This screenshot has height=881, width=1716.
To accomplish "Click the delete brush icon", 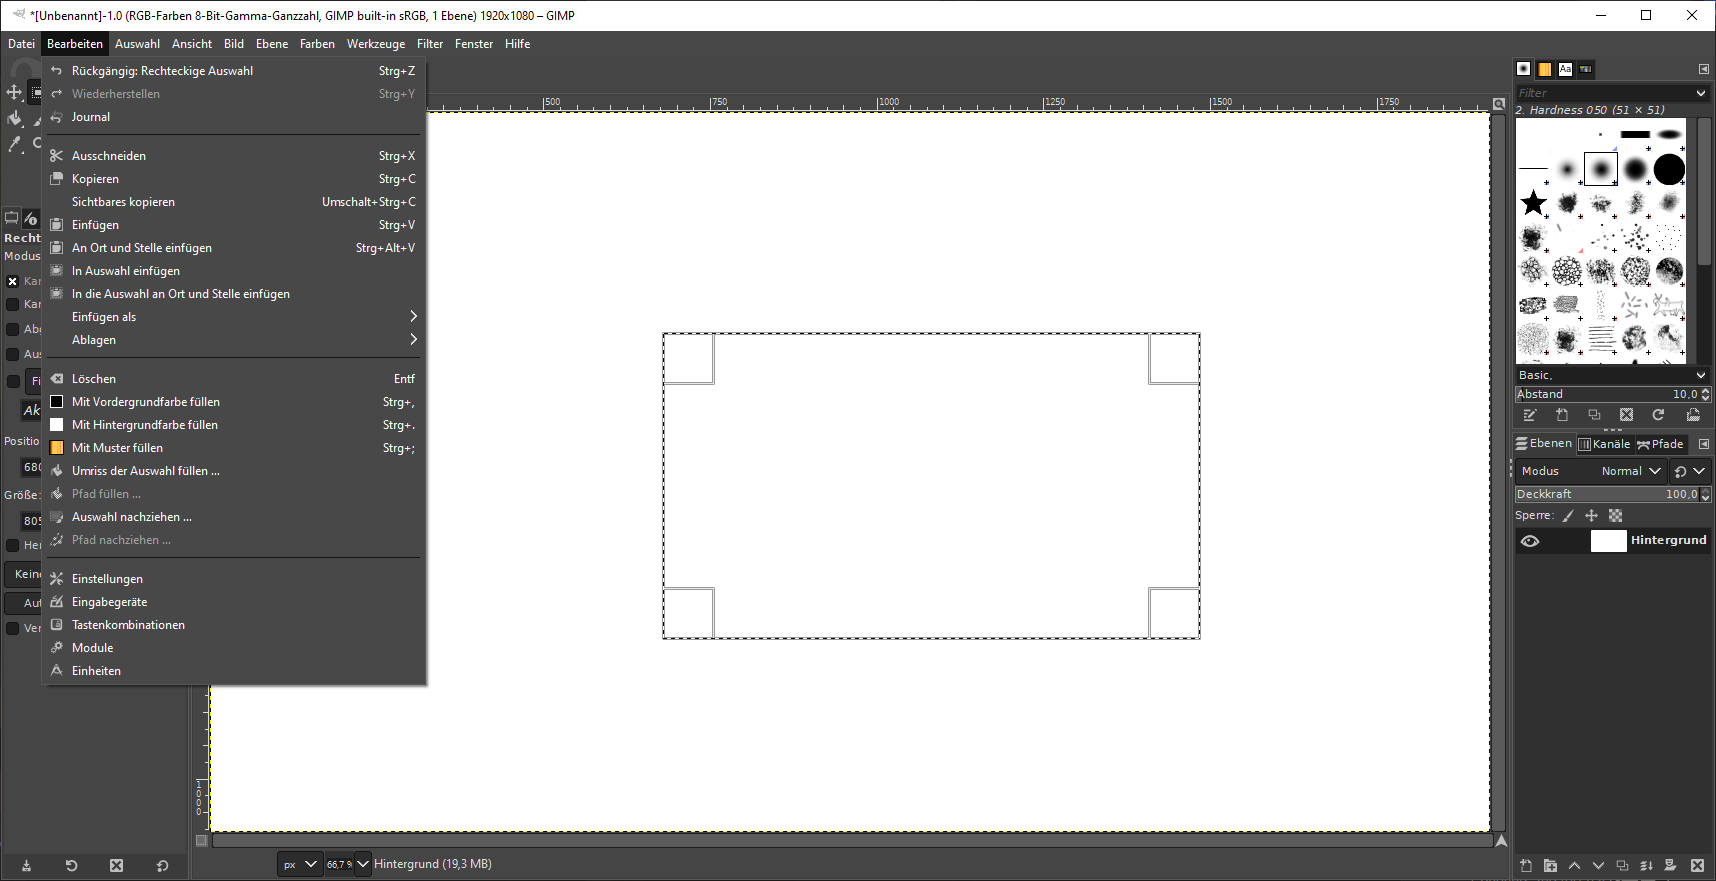I will pyautogui.click(x=1626, y=415).
